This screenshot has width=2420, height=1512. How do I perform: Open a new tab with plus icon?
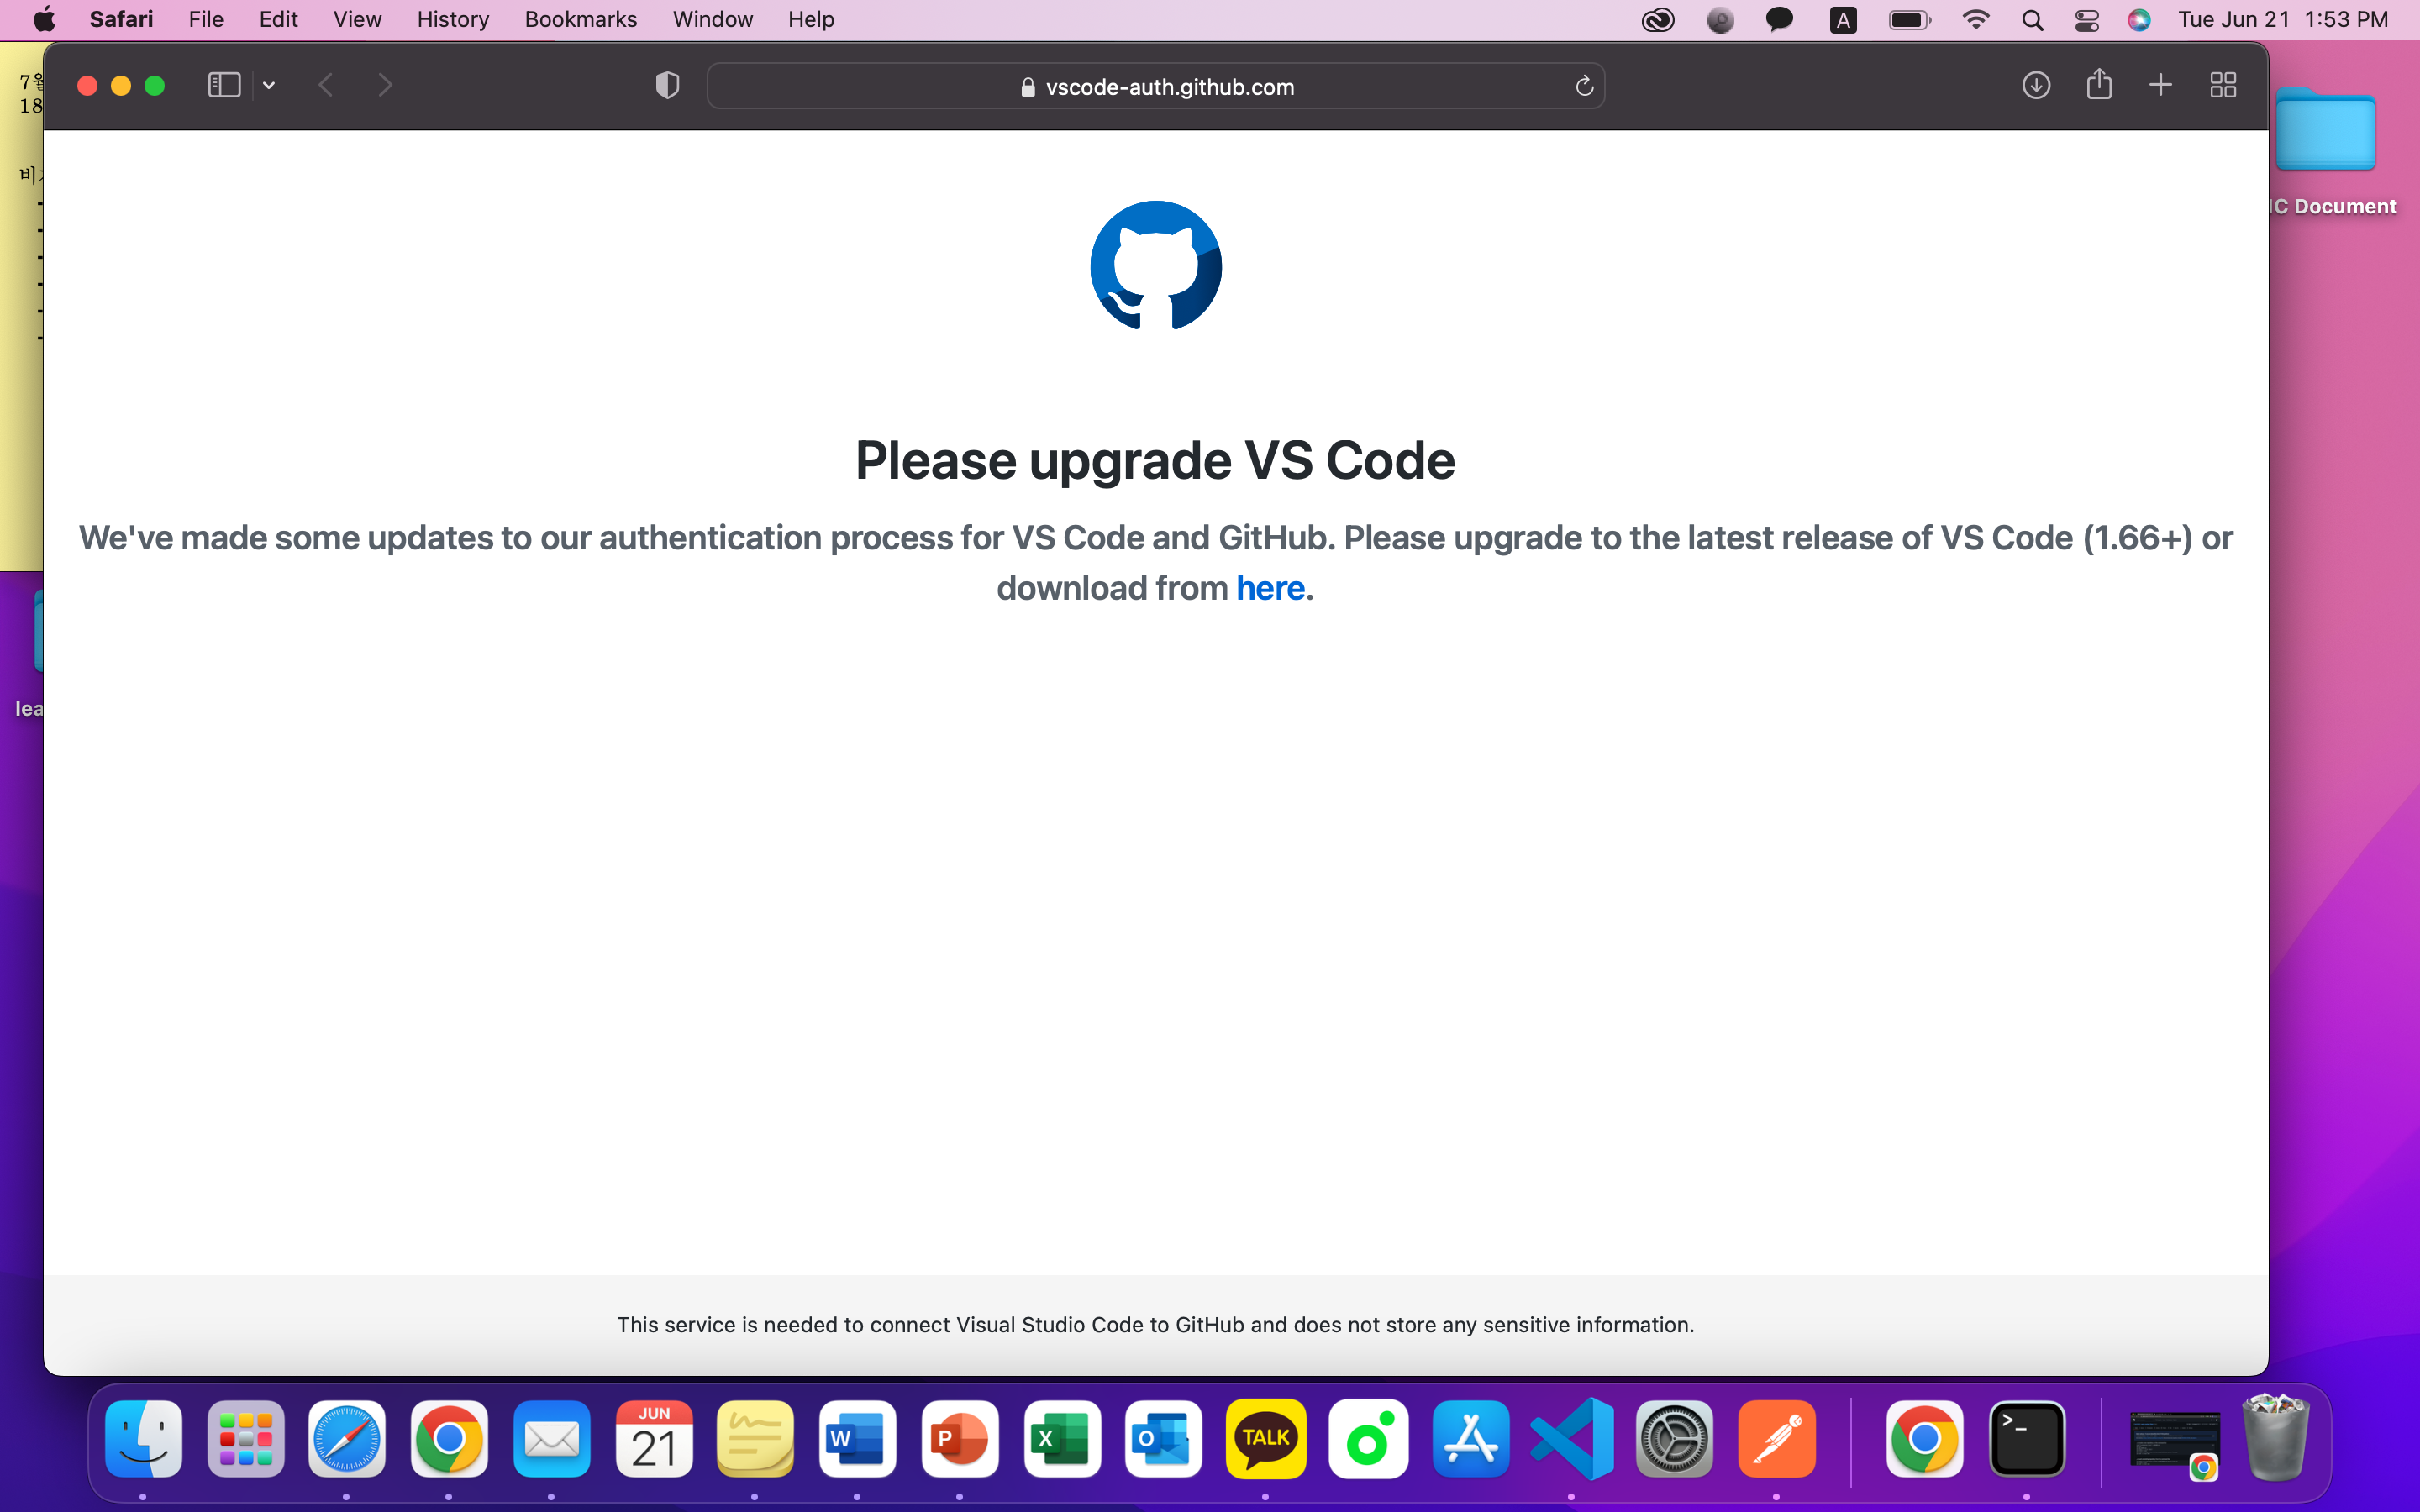coord(2160,86)
